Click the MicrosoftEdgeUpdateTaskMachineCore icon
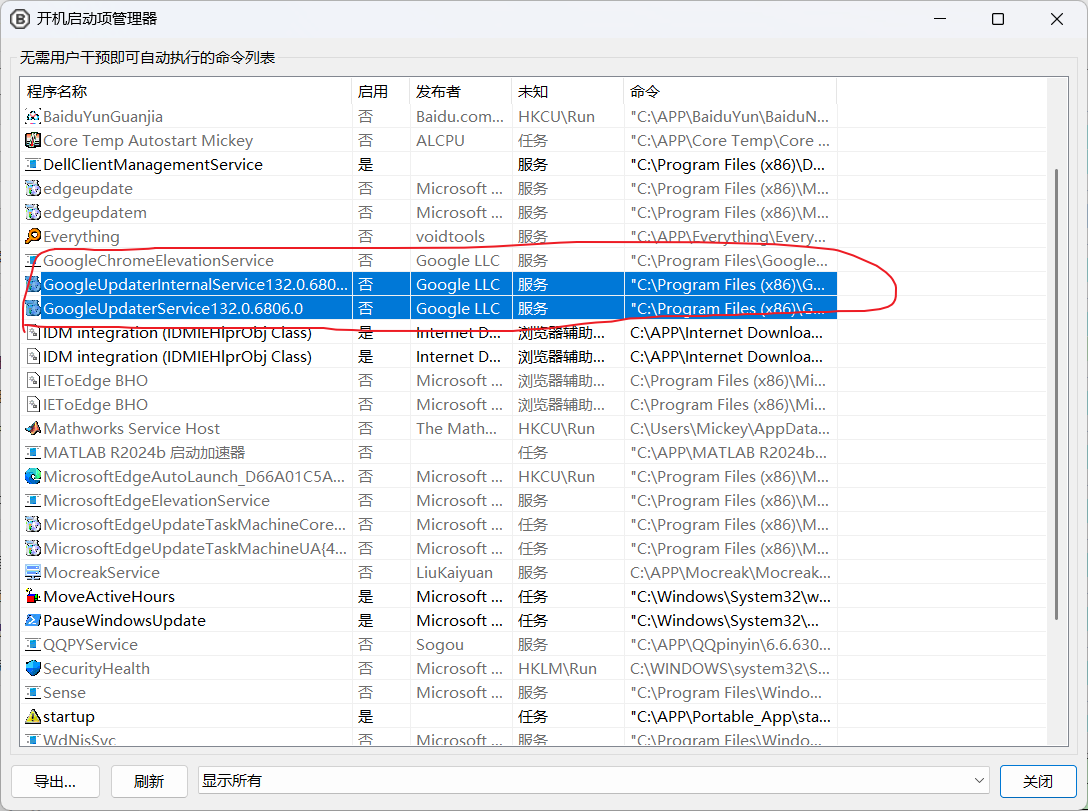 (33, 524)
